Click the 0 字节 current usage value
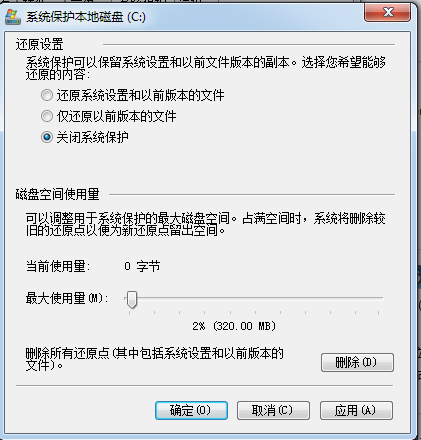 pyautogui.click(x=142, y=266)
